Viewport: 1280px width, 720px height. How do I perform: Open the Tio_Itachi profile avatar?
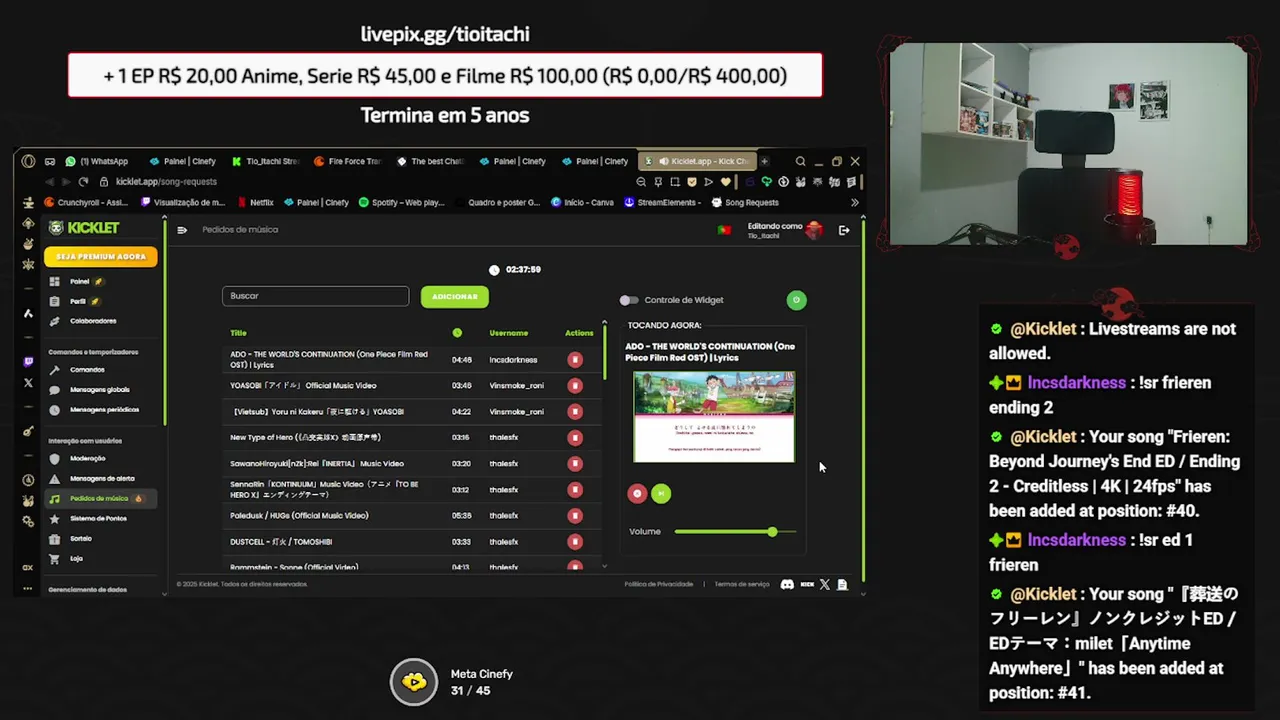814,230
